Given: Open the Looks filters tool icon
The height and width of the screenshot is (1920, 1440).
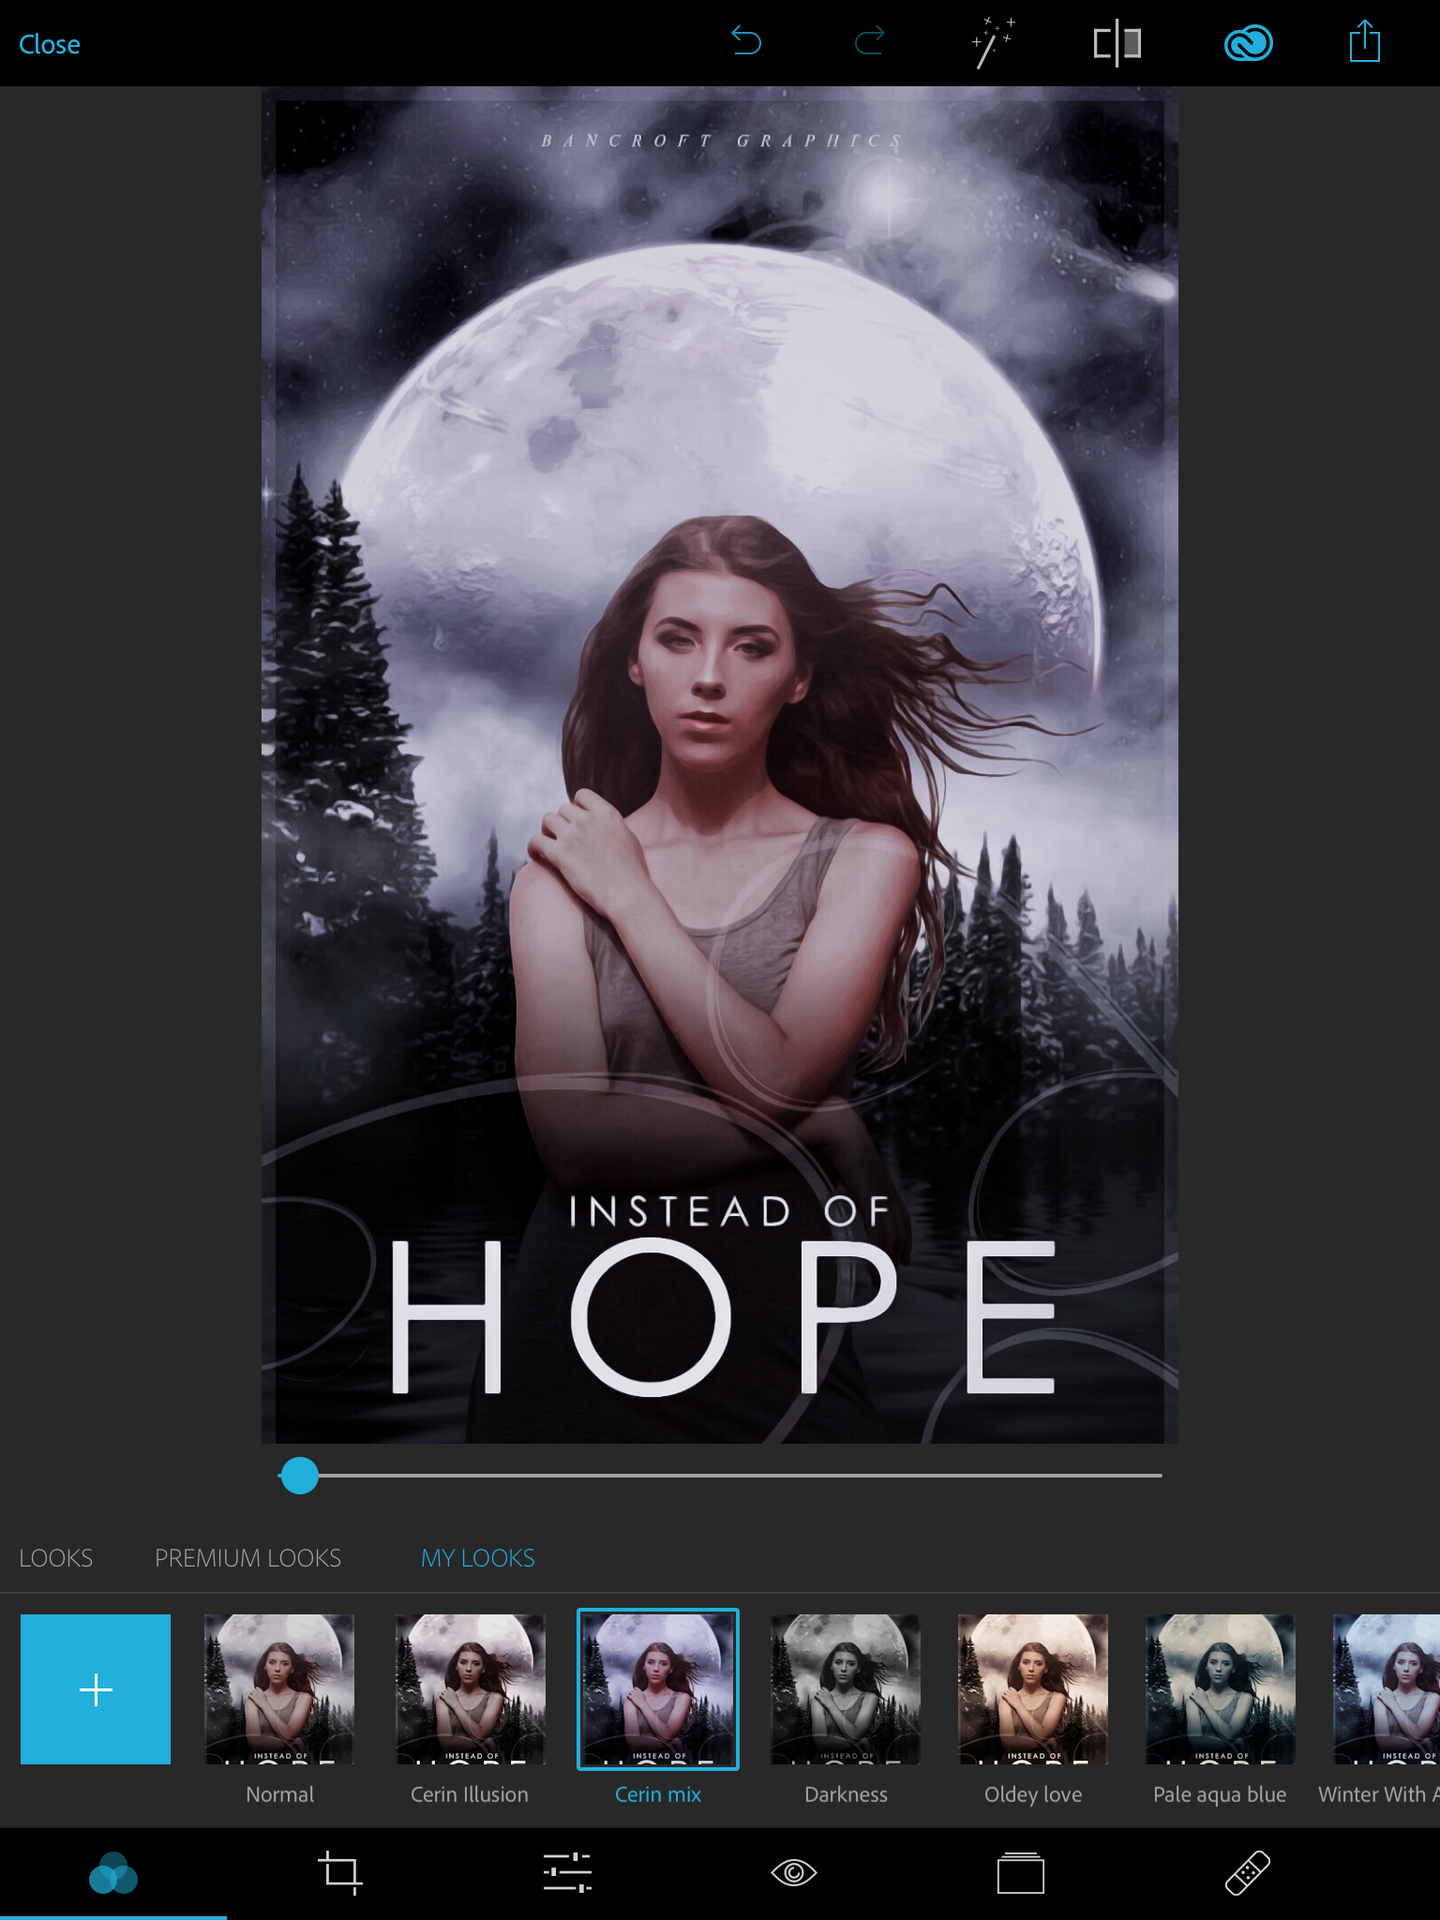Looking at the screenshot, I should (x=113, y=1873).
